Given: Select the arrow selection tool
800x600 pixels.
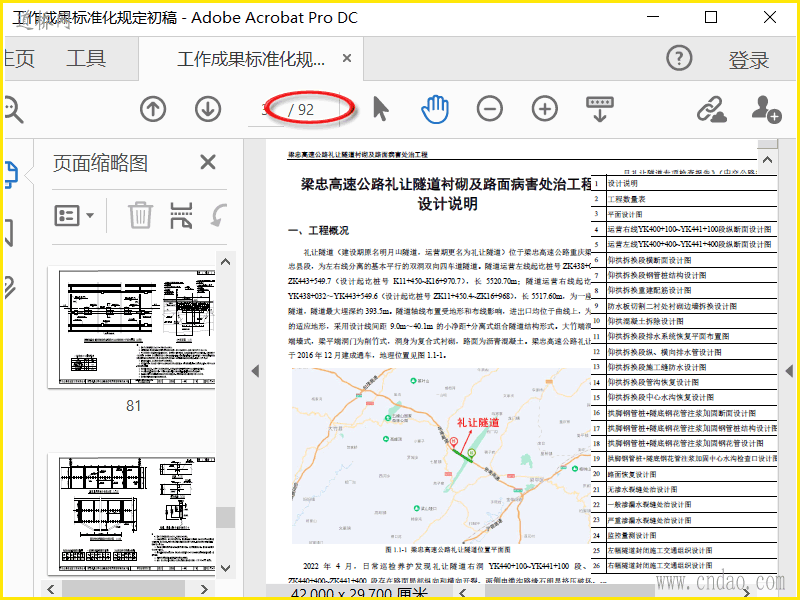Looking at the screenshot, I should coord(381,109).
